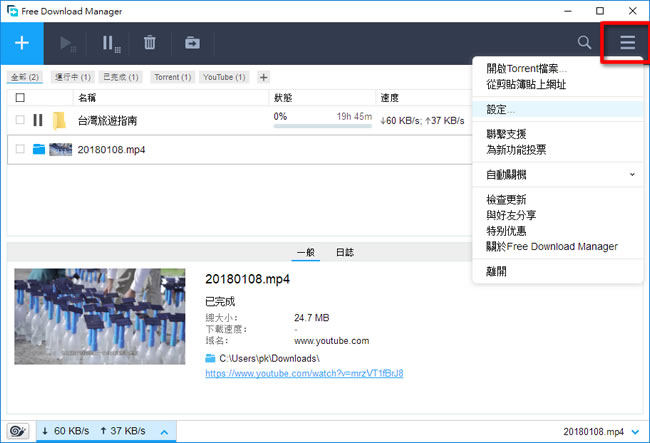Expand speed panel with up chevron
This screenshot has width=650, height=443.
[x=164, y=432]
